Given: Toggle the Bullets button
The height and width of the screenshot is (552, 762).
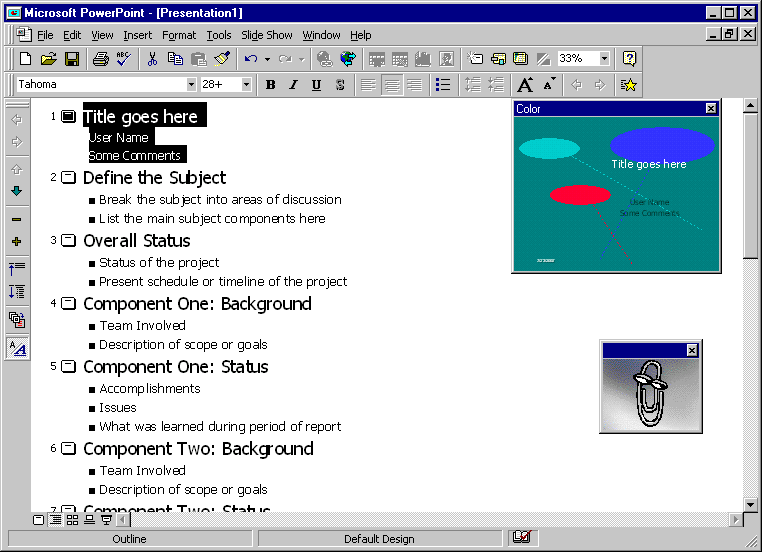Looking at the screenshot, I should tap(443, 85).
